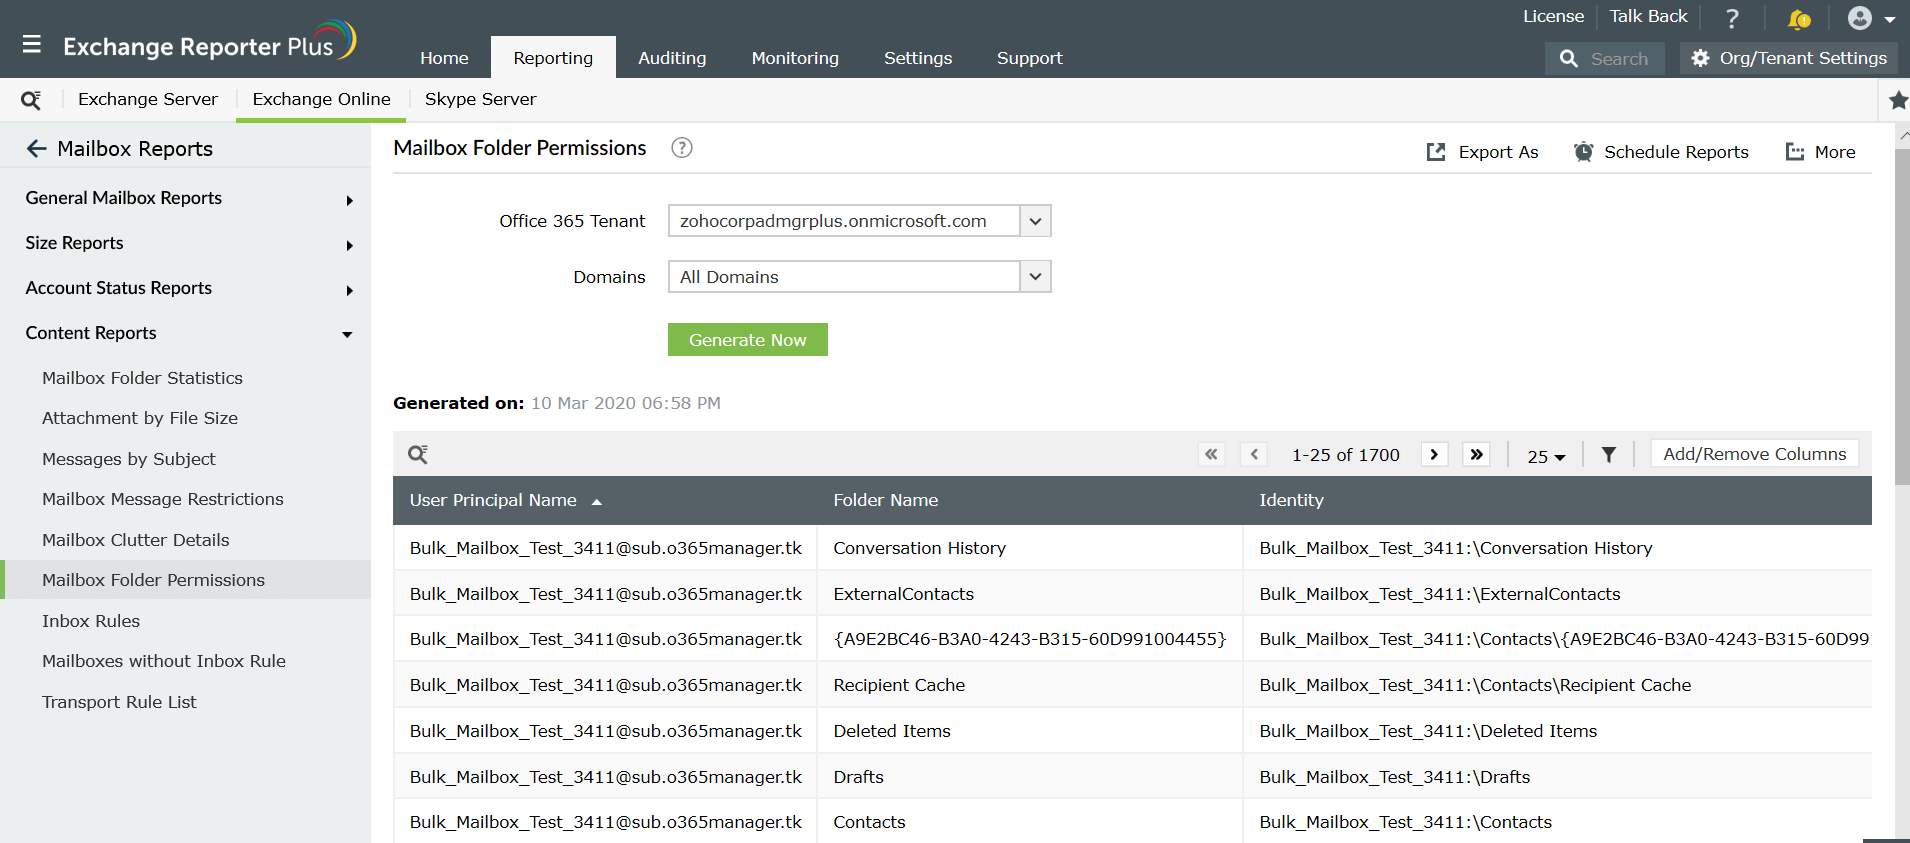Viewport: 1910px width, 843px height.
Task: Open the Settings tab
Action: 918,58
